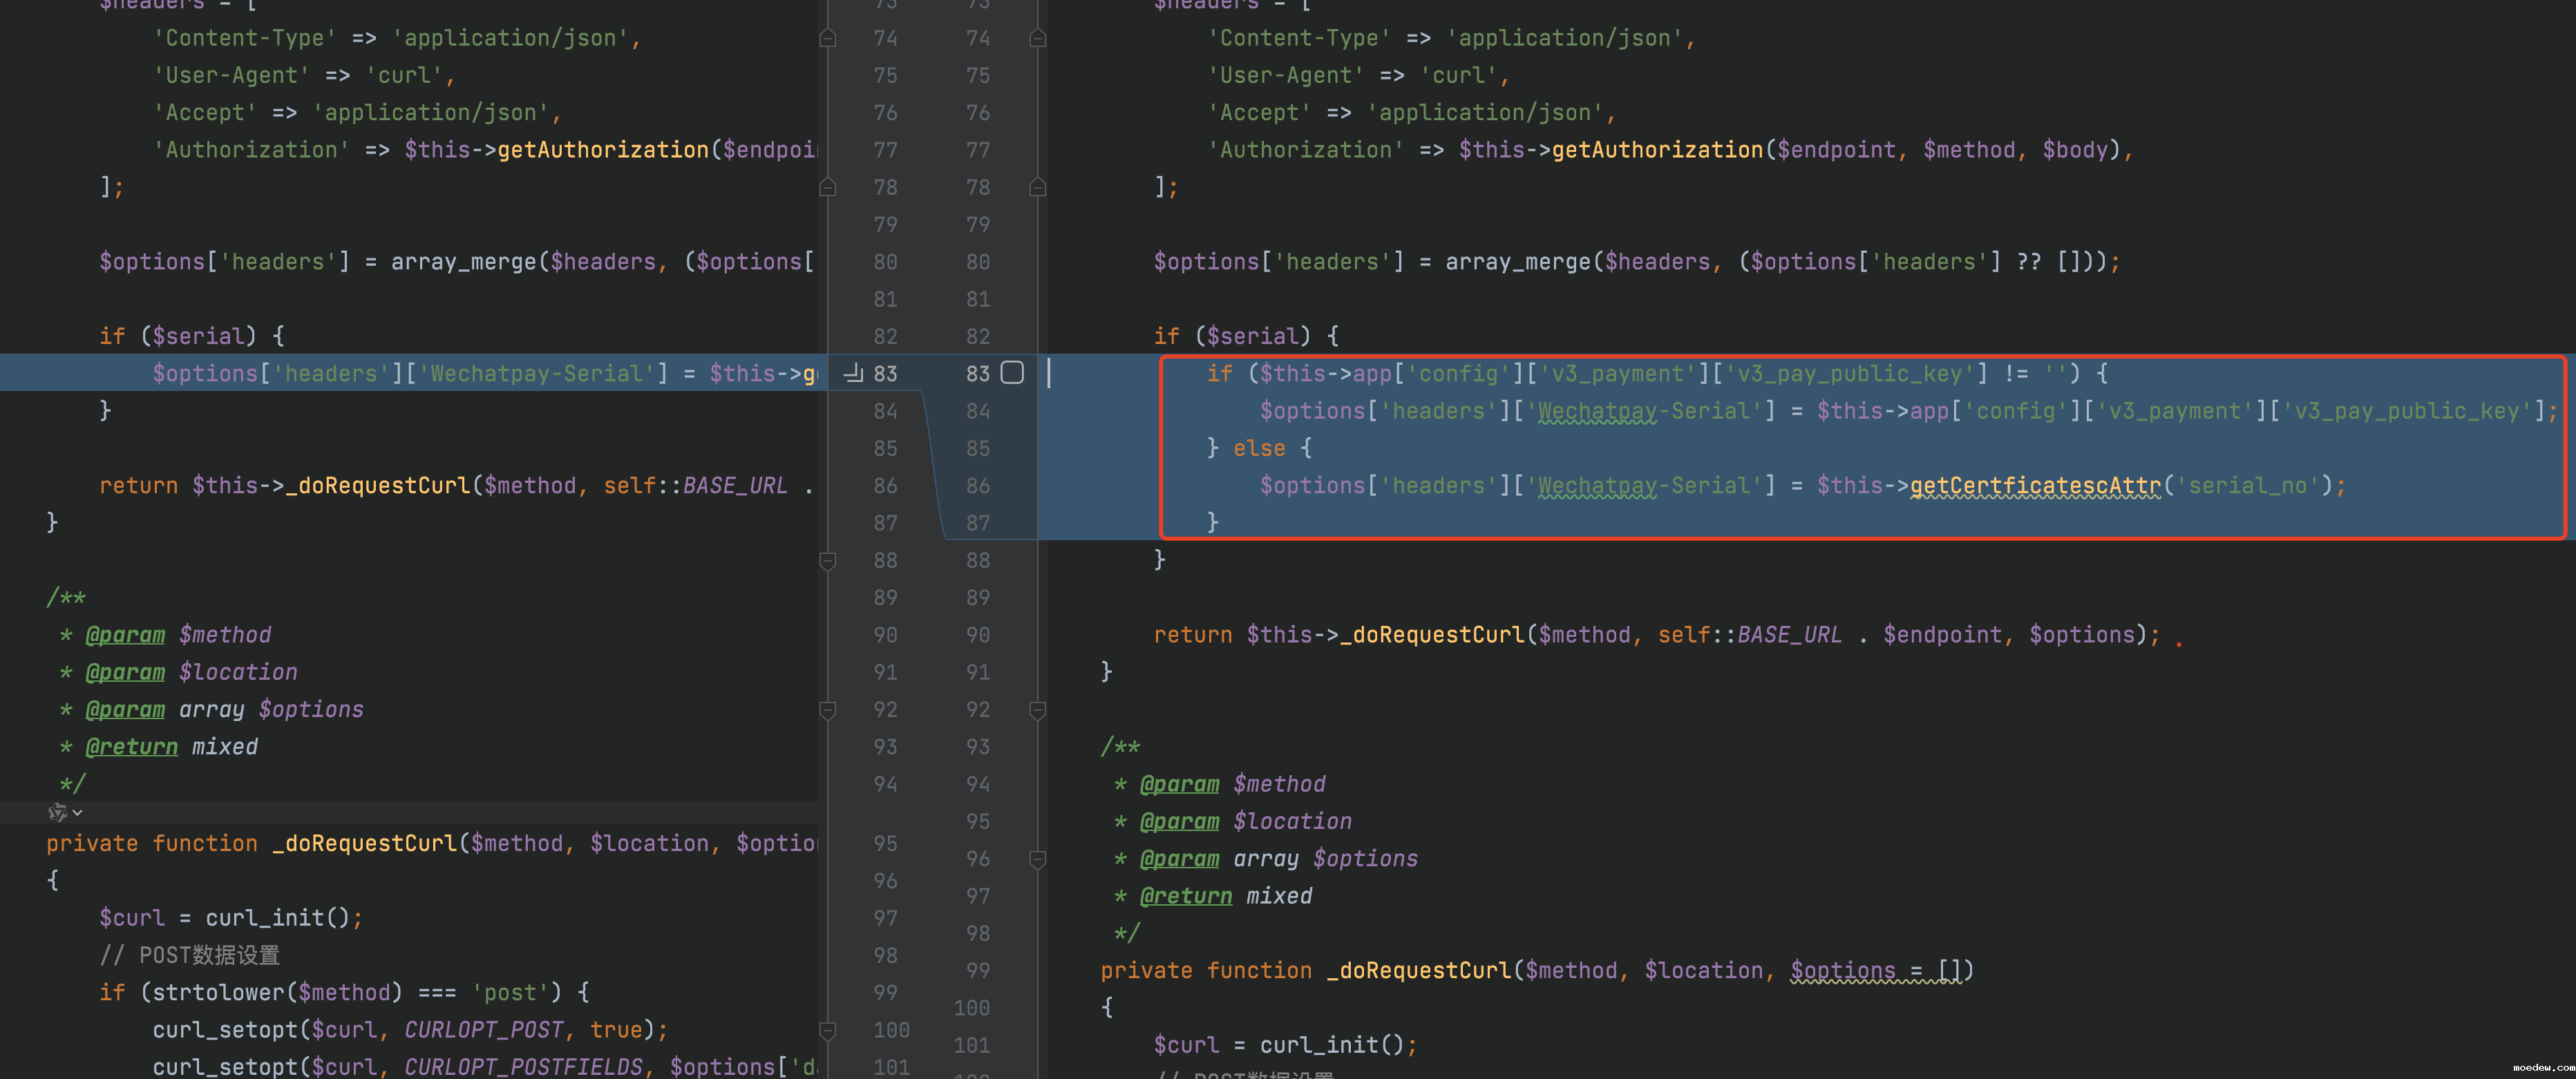Collapse left pane fold marker at line 74

[827, 38]
